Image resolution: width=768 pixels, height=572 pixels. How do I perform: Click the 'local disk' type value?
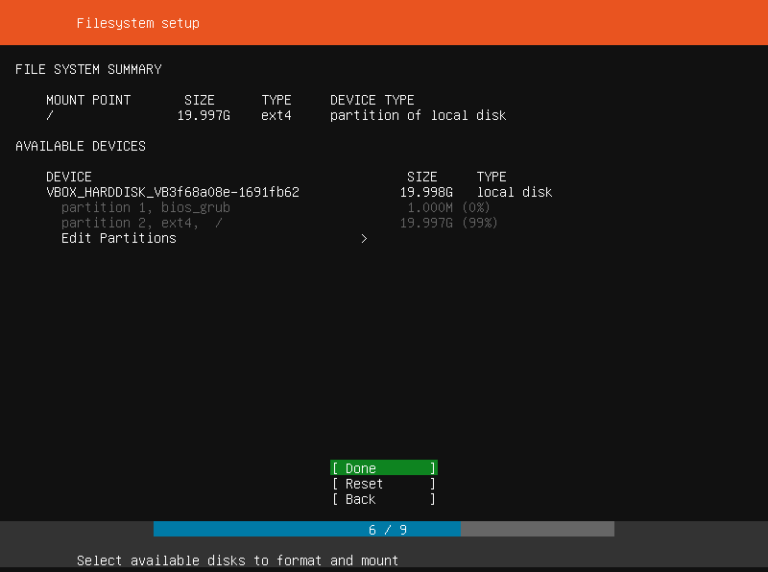point(514,192)
